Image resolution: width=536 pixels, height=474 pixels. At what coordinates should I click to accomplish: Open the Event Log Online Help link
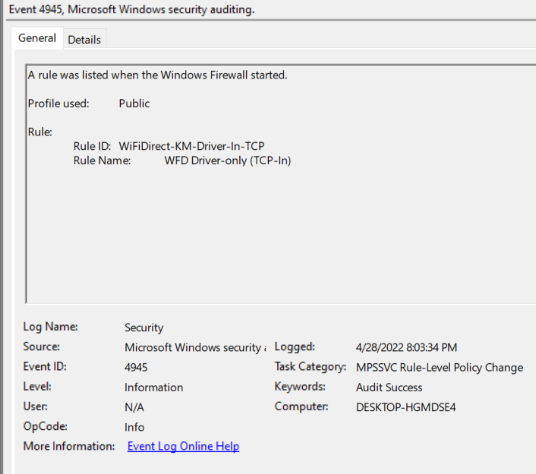(183, 446)
